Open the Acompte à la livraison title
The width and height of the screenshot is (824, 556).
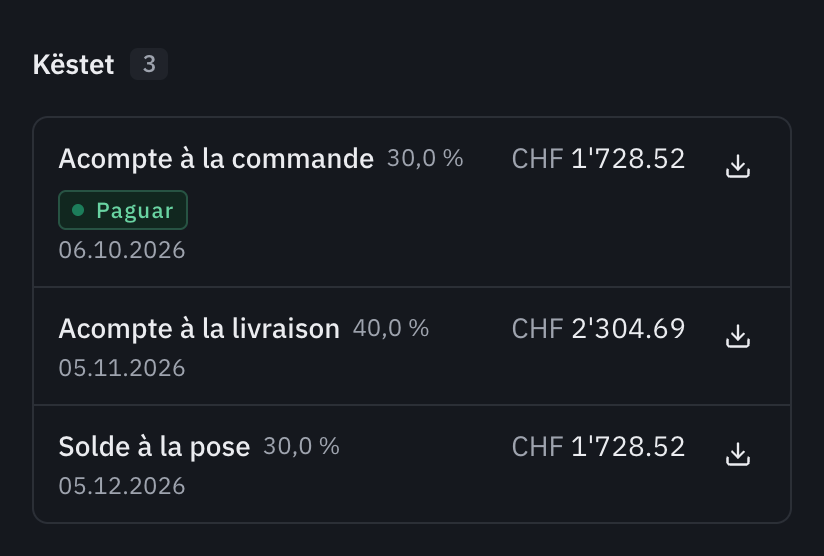[x=199, y=329]
